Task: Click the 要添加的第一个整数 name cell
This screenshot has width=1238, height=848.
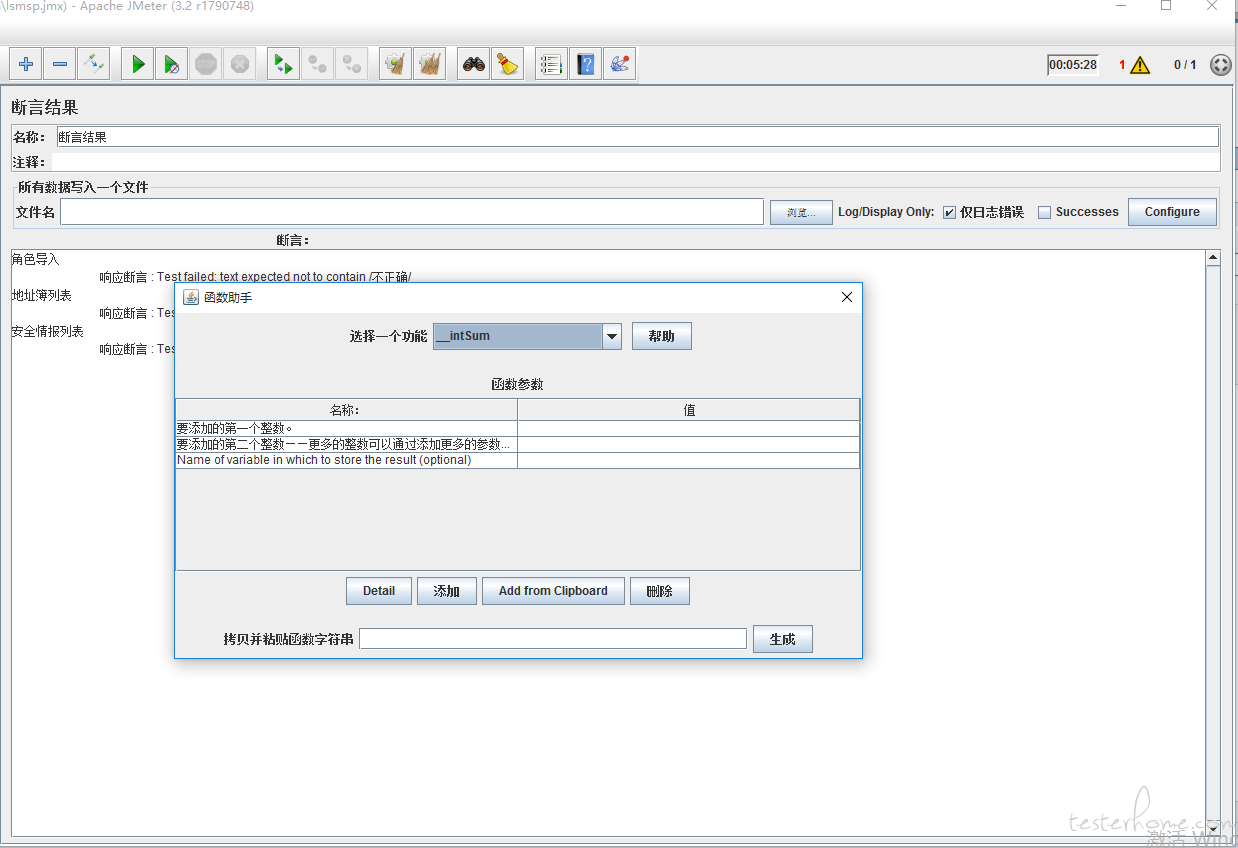Action: click(x=346, y=428)
